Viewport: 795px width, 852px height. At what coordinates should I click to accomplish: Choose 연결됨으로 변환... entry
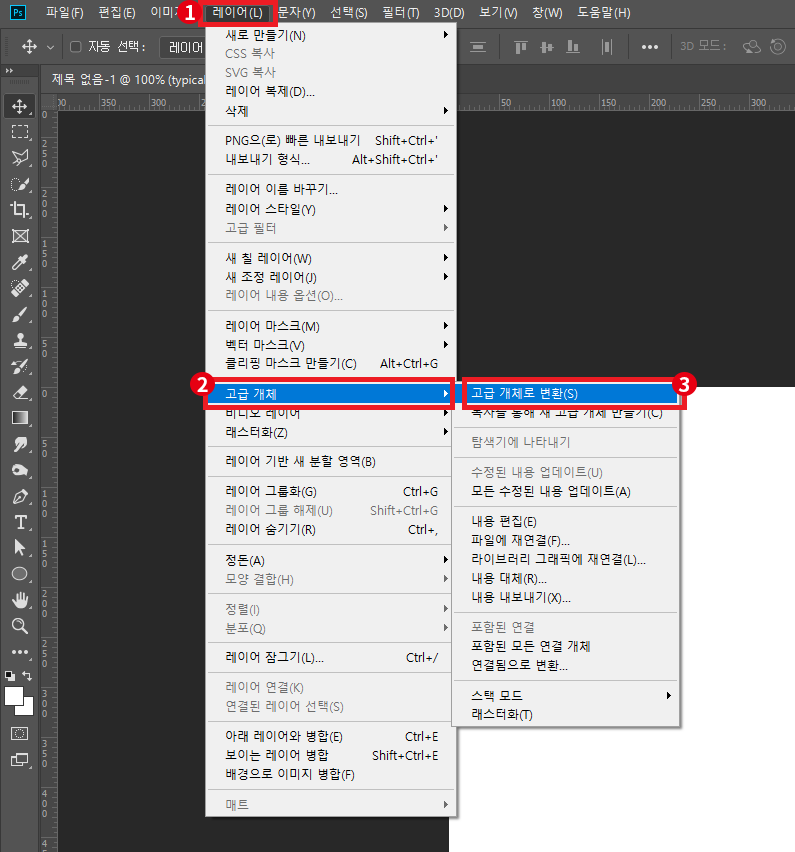[566, 665]
